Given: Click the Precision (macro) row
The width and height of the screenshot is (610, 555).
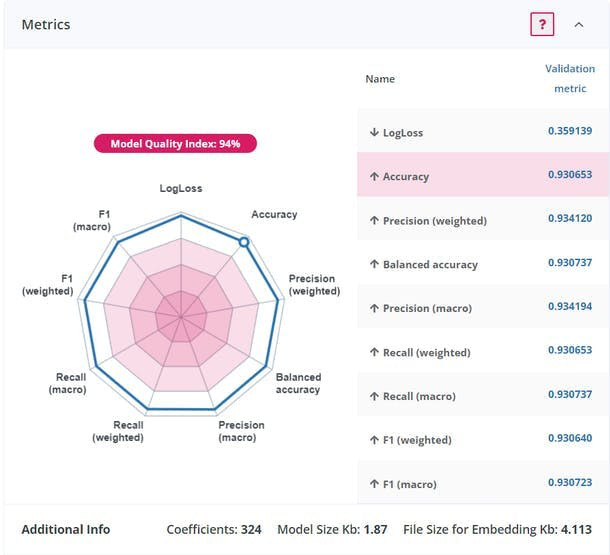Looking at the screenshot, I should pos(480,308).
